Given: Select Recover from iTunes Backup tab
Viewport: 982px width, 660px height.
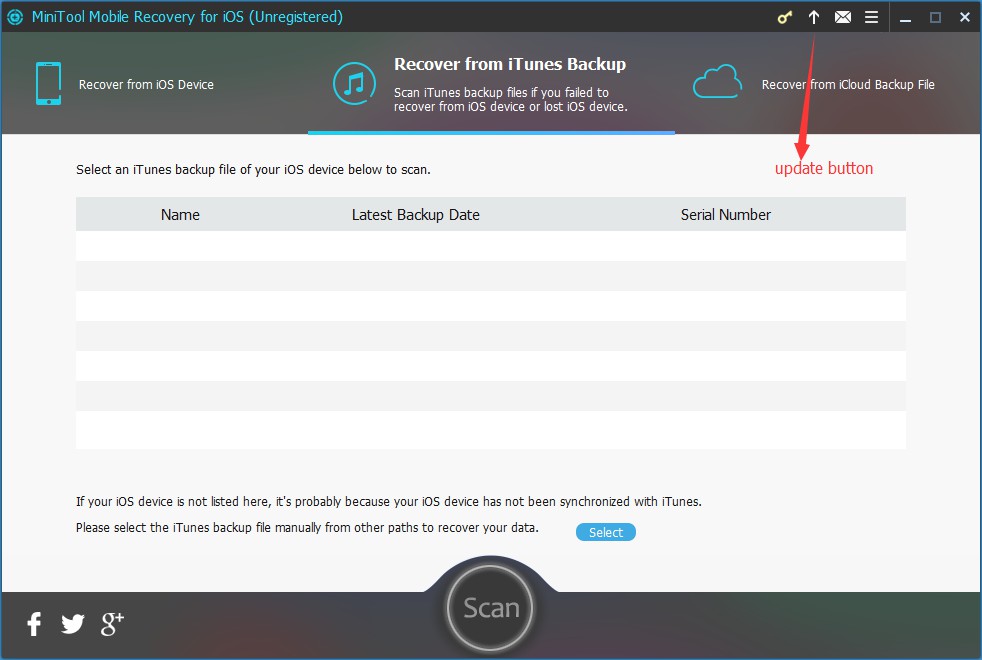Looking at the screenshot, I should [491, 83].
